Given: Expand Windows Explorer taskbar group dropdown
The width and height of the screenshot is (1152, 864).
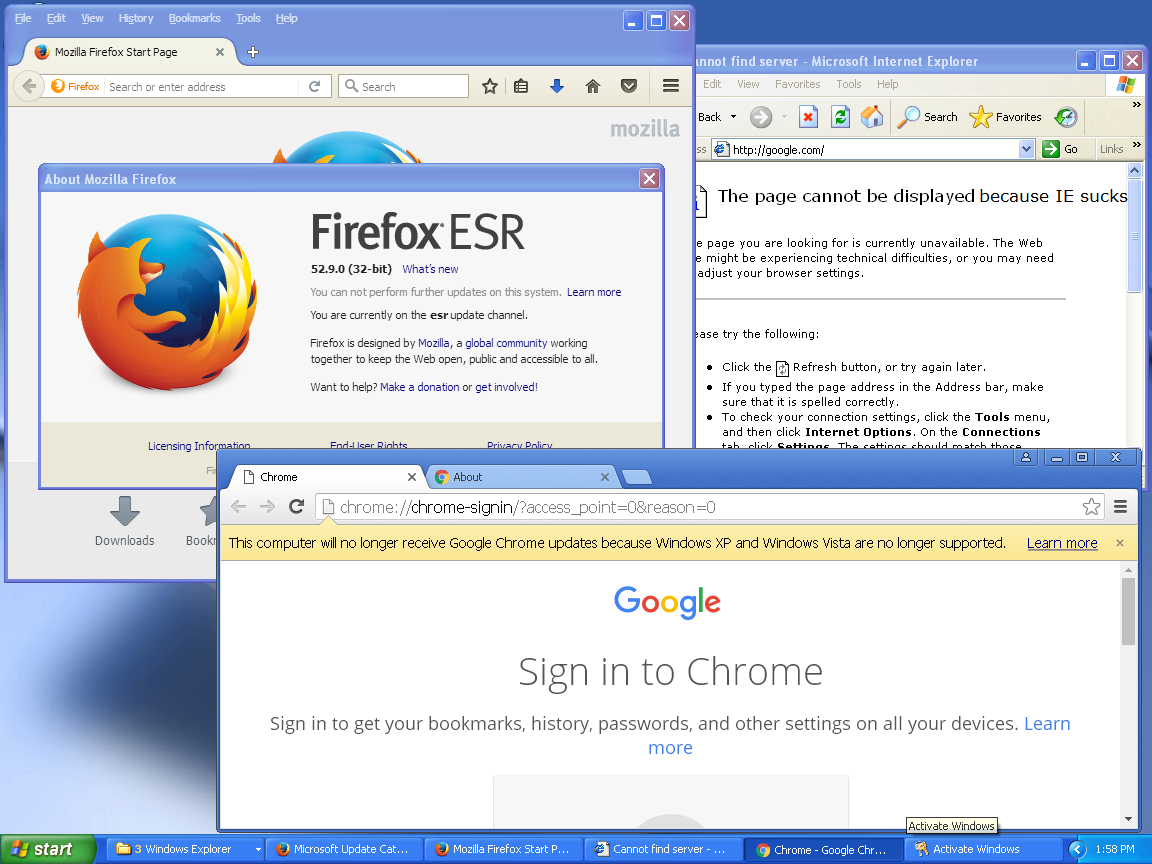Looking at the screenshot, I should click(258, 849).
